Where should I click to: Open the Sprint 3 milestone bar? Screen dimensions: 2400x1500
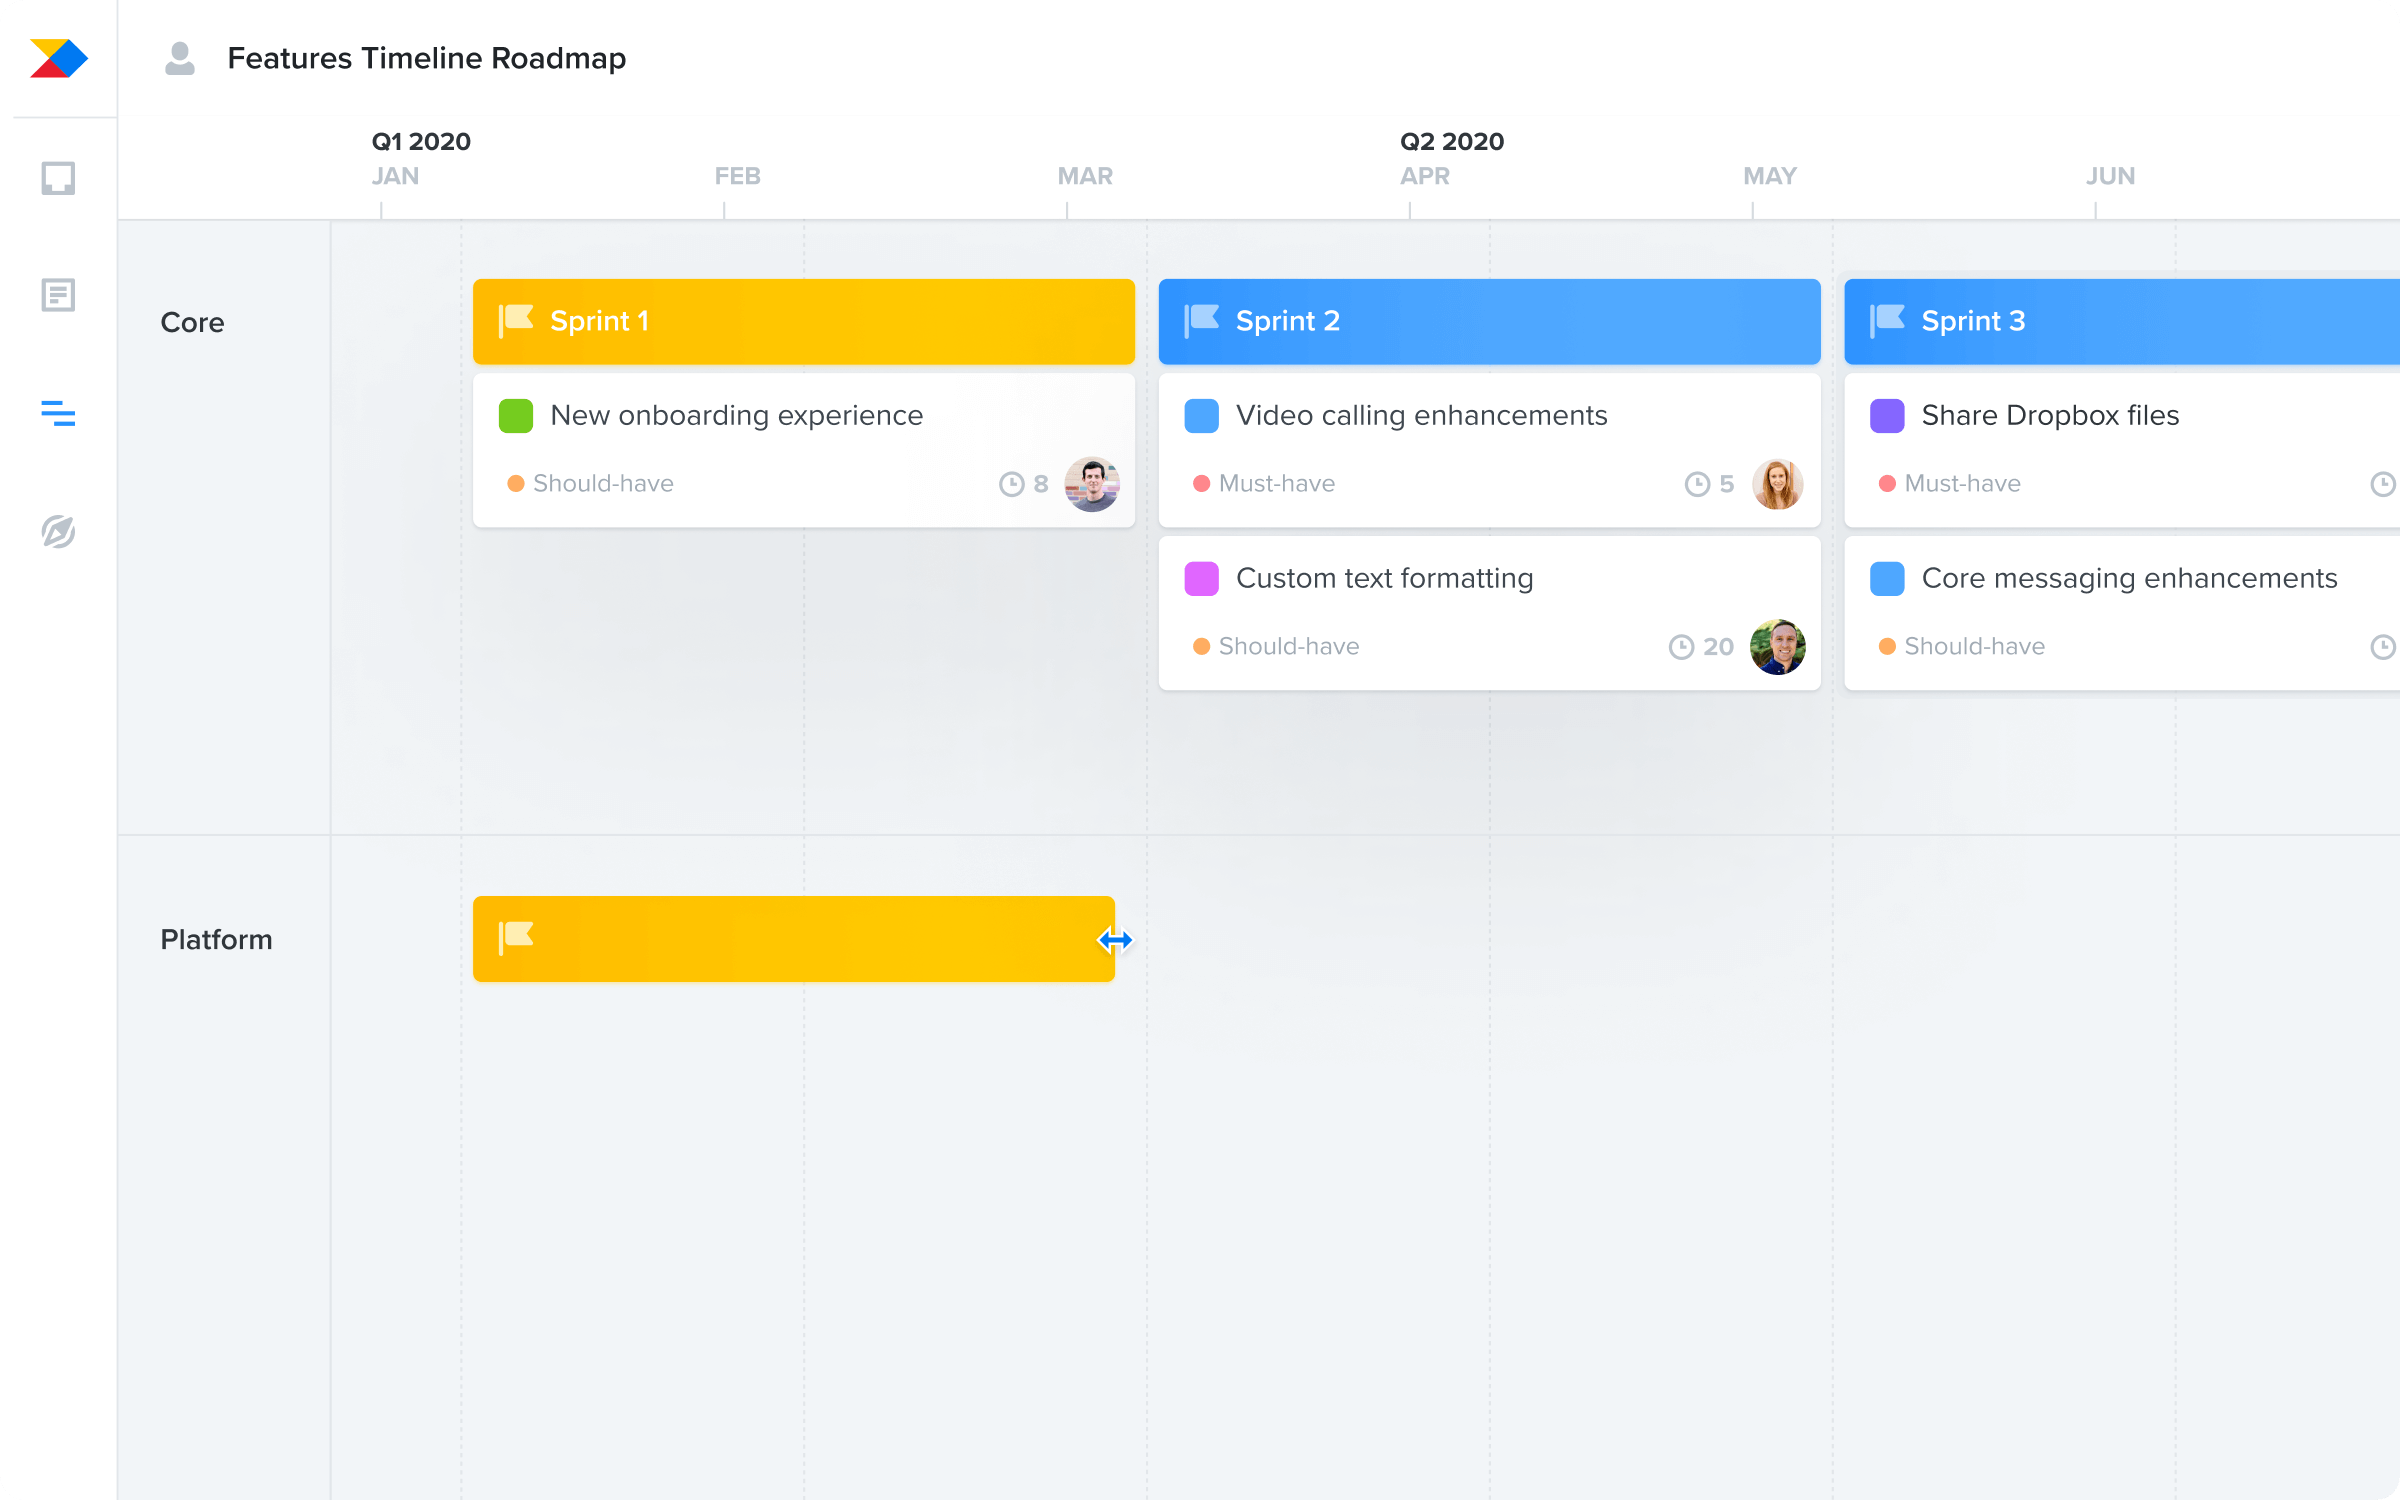coord(2122,321)
